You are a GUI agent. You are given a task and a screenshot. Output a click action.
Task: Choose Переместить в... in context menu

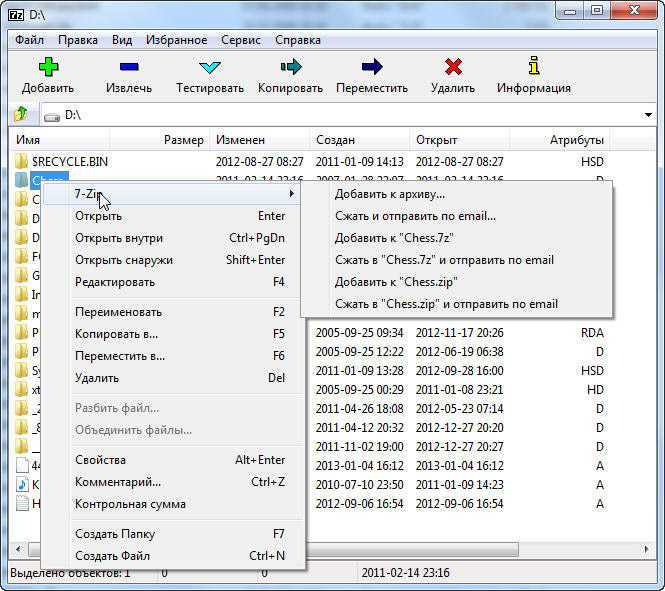pyautogui.click(x=172, y=356)
